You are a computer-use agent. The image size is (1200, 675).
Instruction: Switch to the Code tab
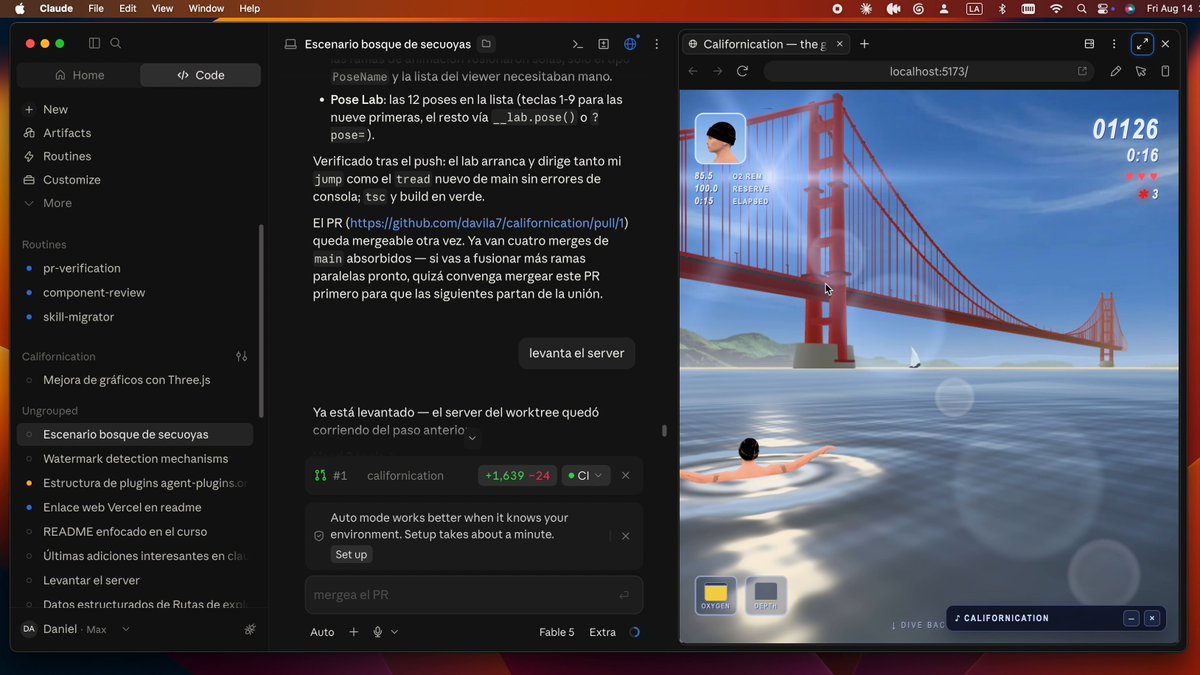pos(201,75)
